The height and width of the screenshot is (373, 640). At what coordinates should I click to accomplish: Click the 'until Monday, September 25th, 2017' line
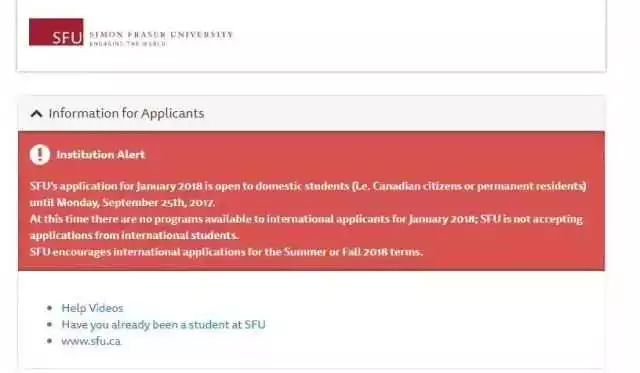[122, 203]
